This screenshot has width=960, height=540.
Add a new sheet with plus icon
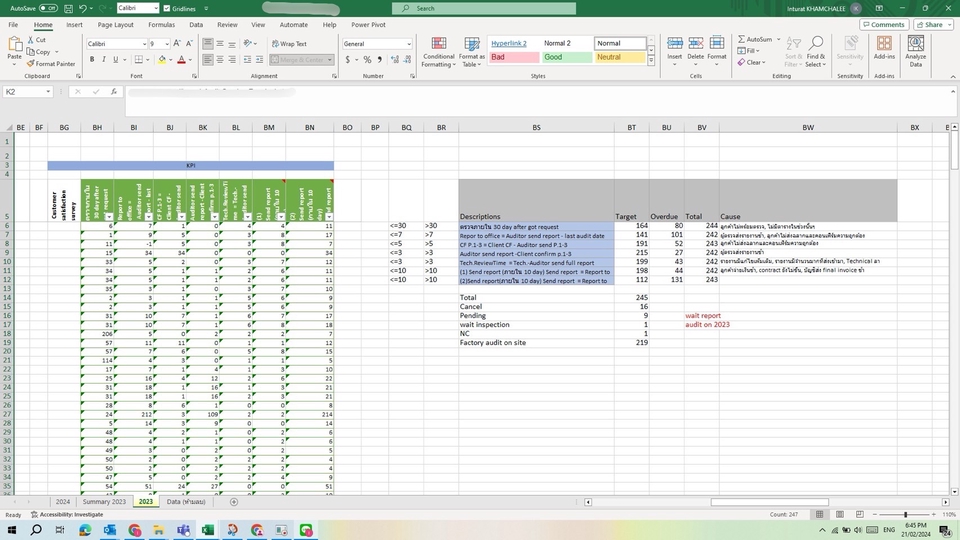[x=233, y=501]
